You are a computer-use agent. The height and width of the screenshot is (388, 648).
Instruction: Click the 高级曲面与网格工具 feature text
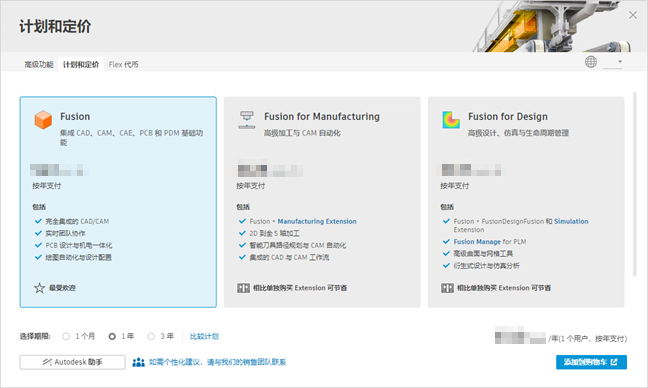point(483,254)
